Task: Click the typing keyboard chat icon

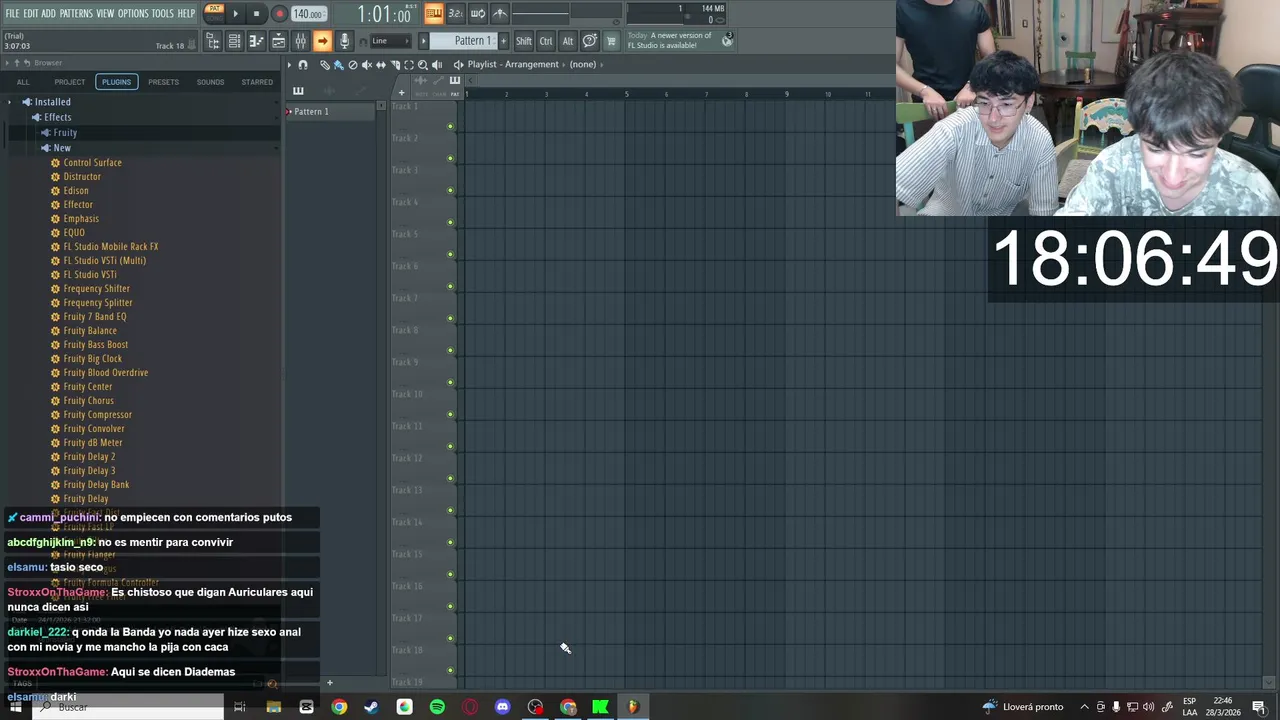Action: 590,41
